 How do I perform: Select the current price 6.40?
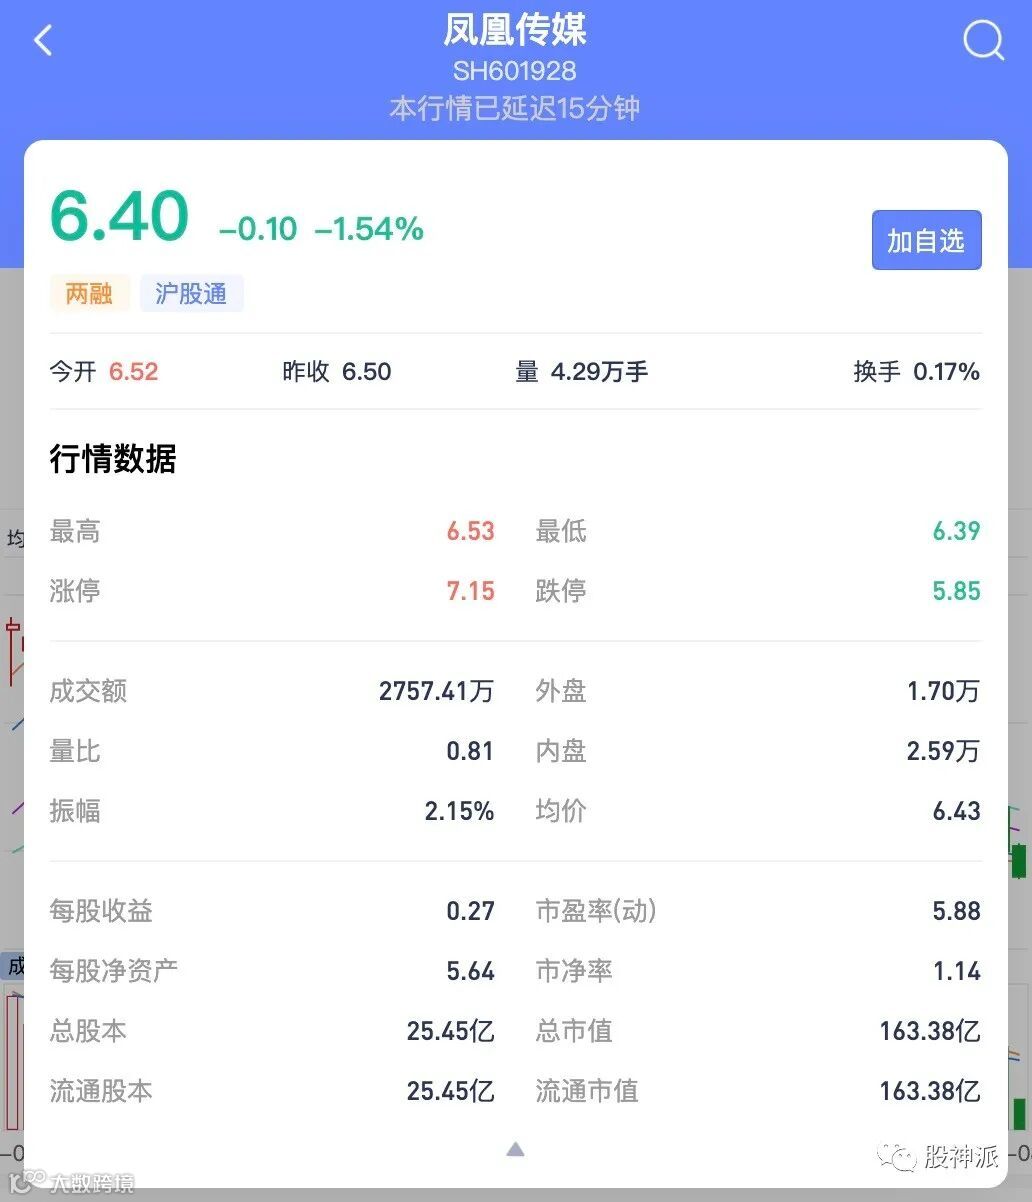coord(119,216)
